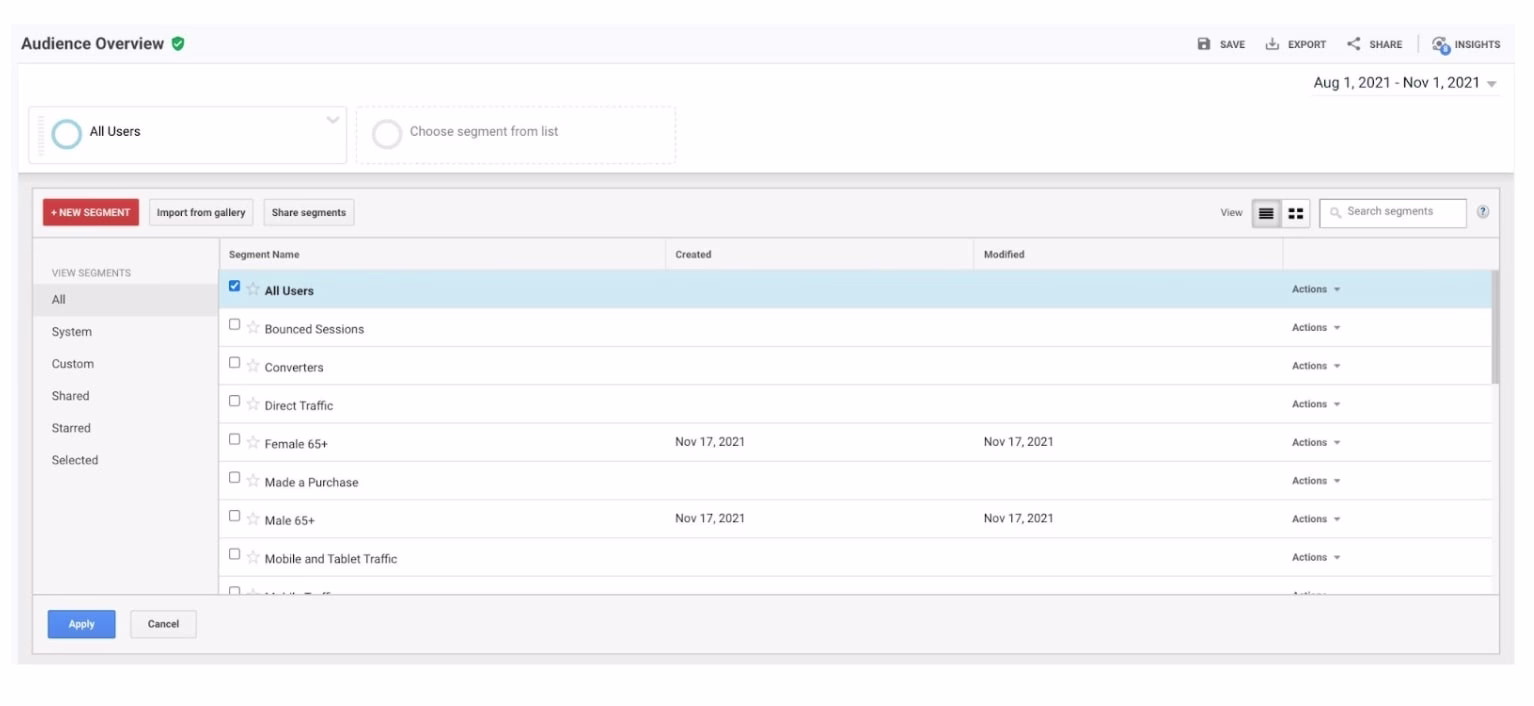Uncheck the All Users segment
The width and height of the screenshot is (1534, 706).
pos(235,285)
